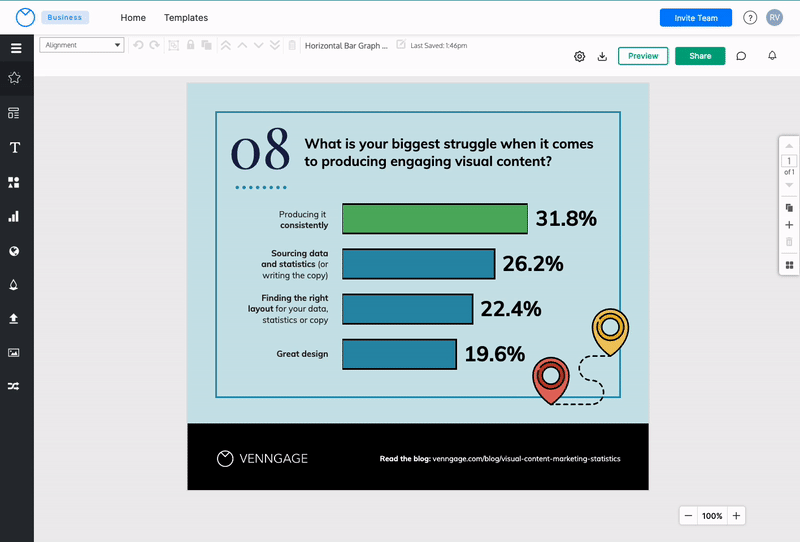Click the Invite Team button
Screen dimensions: 800x542
click(x=695, y=18)
